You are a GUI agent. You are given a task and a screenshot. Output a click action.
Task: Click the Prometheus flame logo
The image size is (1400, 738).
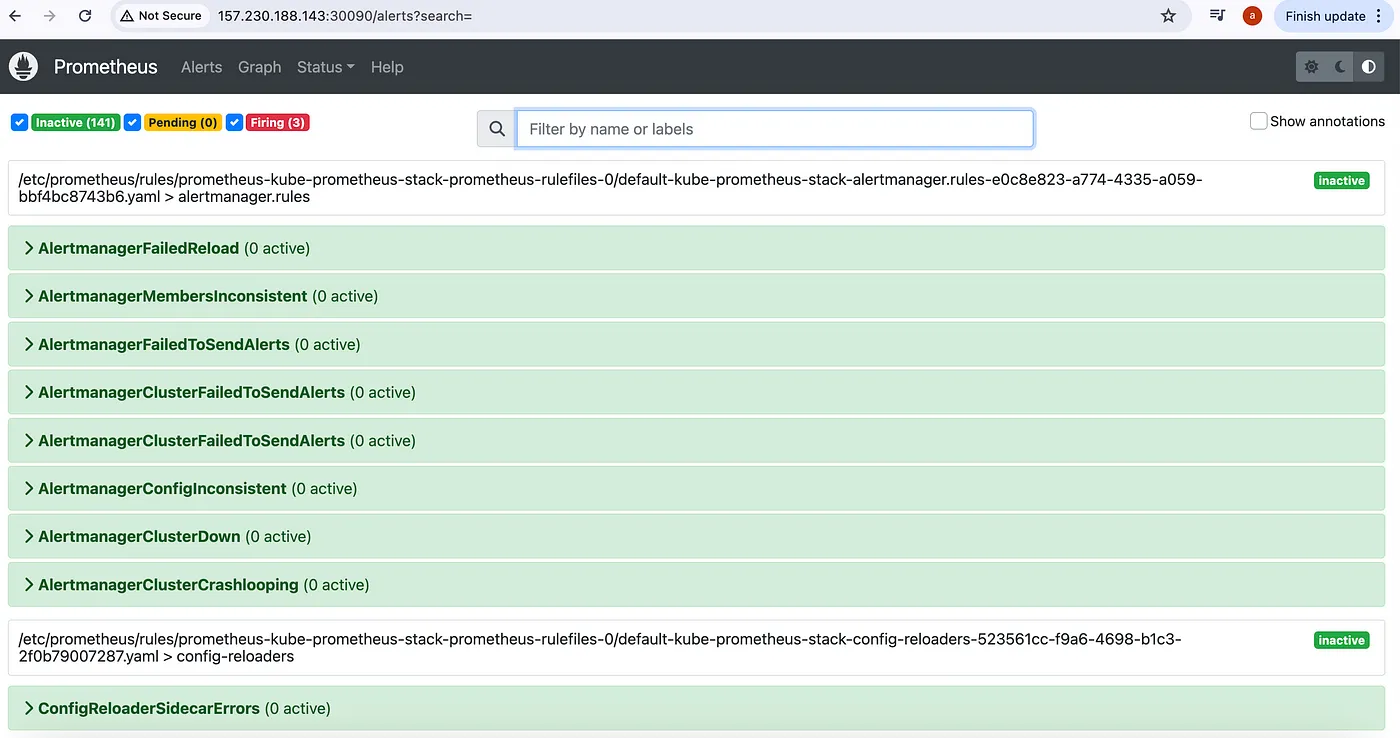23,67
